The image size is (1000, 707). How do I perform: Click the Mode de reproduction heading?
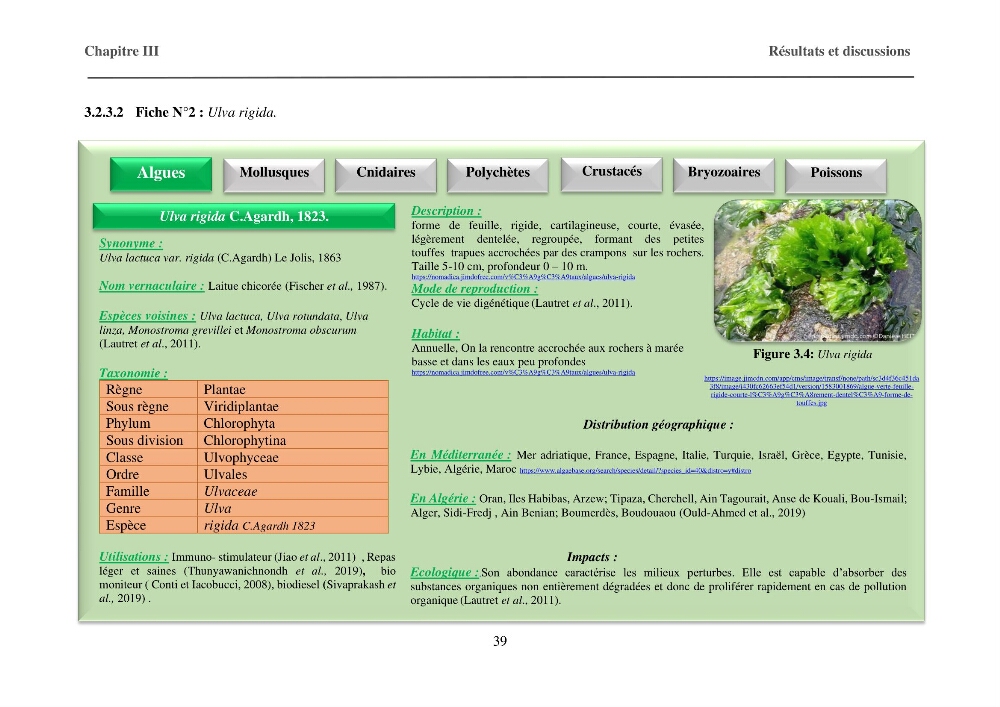(474, 288)
